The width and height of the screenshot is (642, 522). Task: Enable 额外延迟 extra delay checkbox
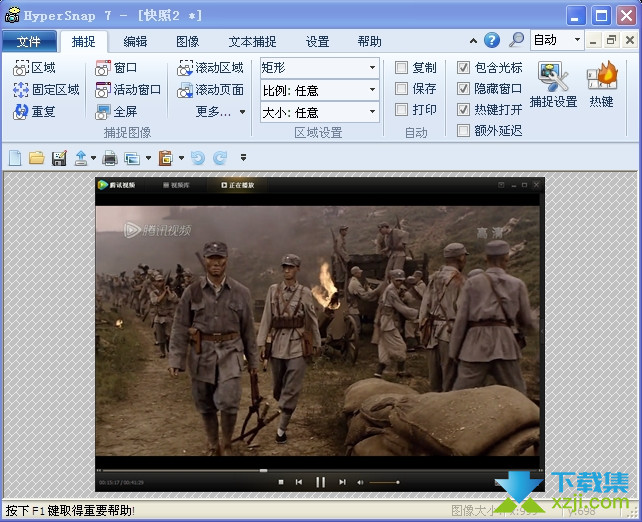(463, 131)
